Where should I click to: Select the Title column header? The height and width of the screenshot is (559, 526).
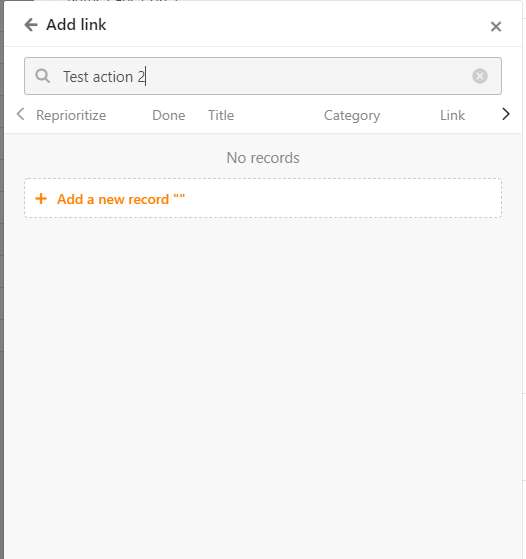click(221, 116)
